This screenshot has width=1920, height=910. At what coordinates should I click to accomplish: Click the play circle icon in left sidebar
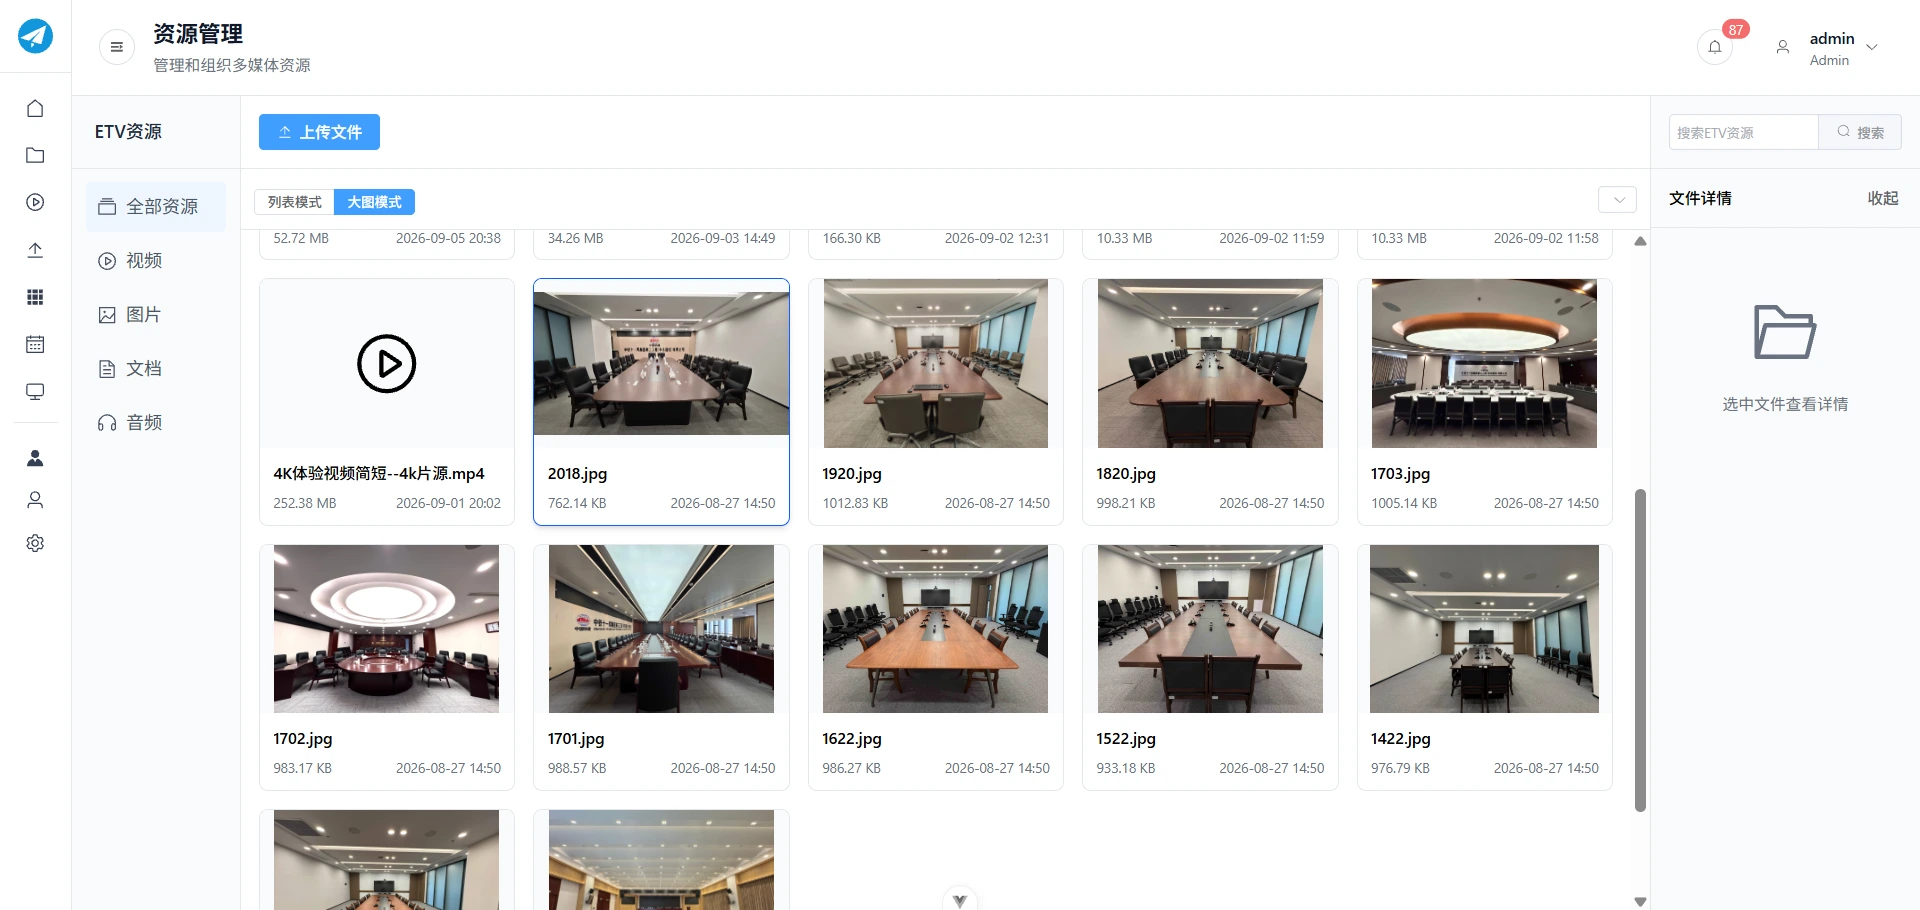[35, 202]
